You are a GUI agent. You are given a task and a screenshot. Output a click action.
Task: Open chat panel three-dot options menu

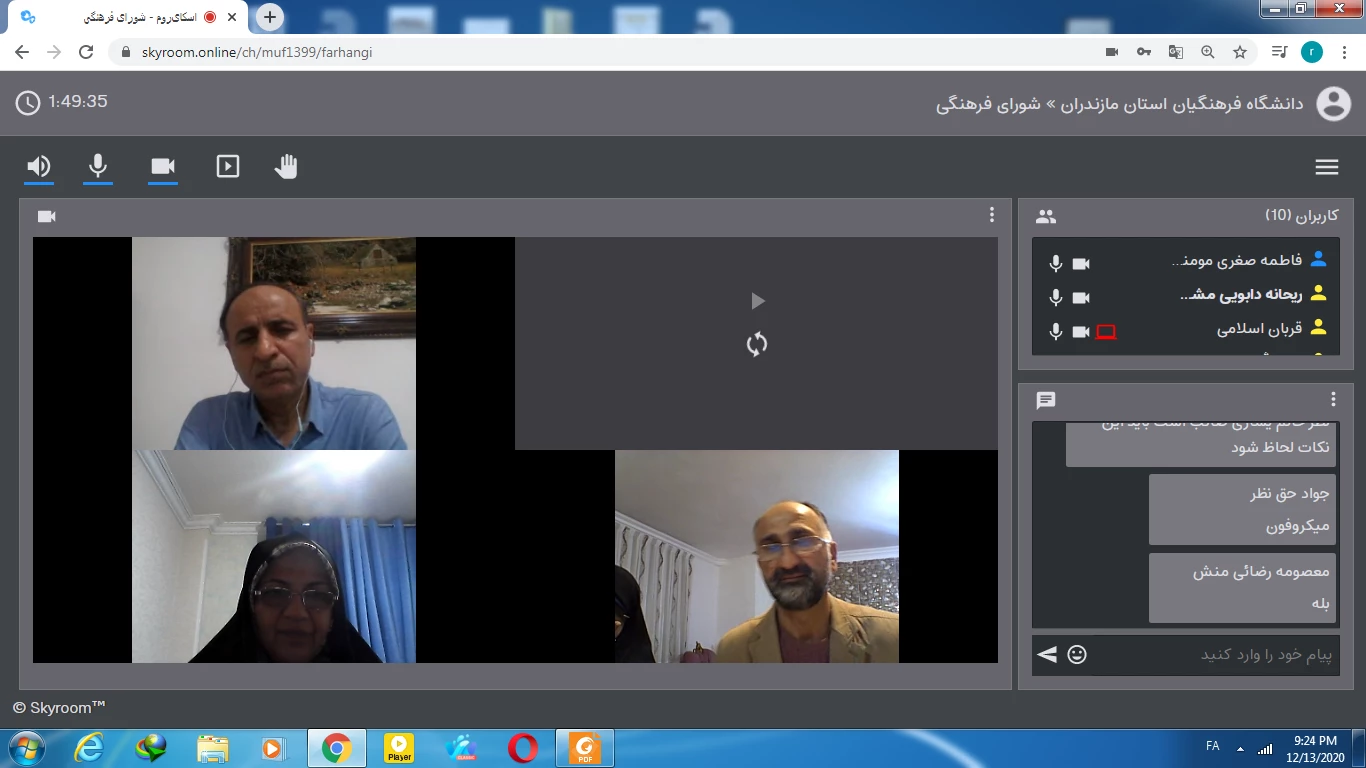(1333, 400)
